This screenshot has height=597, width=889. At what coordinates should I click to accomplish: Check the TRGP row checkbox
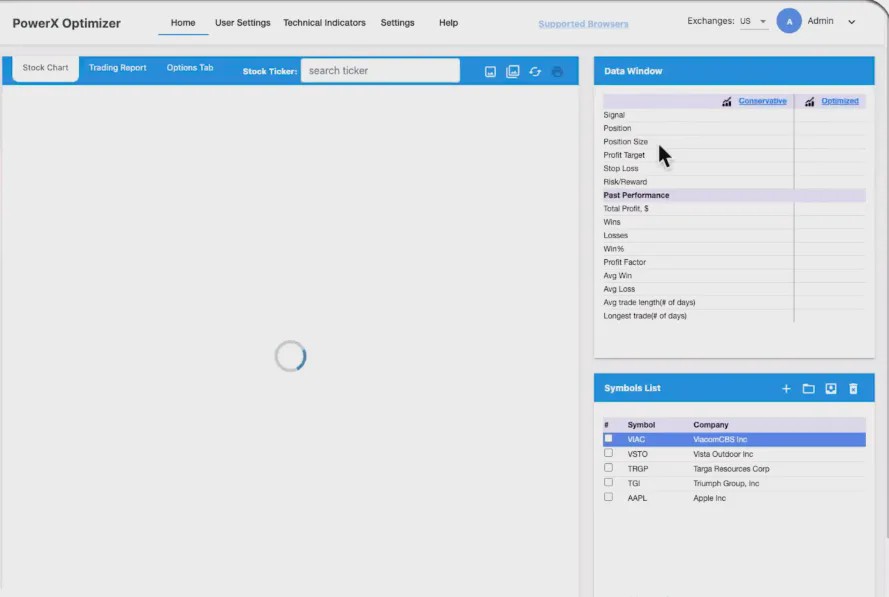608,468
